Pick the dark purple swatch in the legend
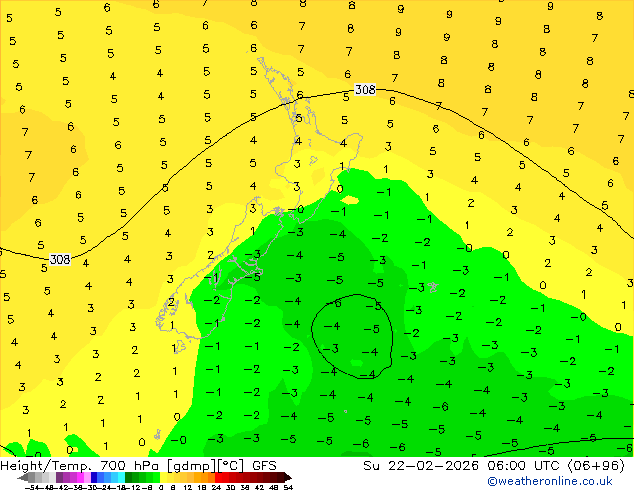This screenshot has width=634, height=490. click(59, 477)
